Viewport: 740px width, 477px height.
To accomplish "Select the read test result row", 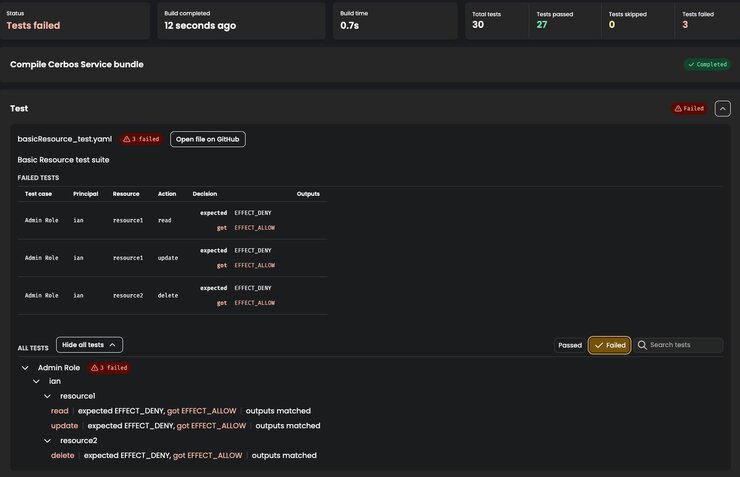I will 181,411.
